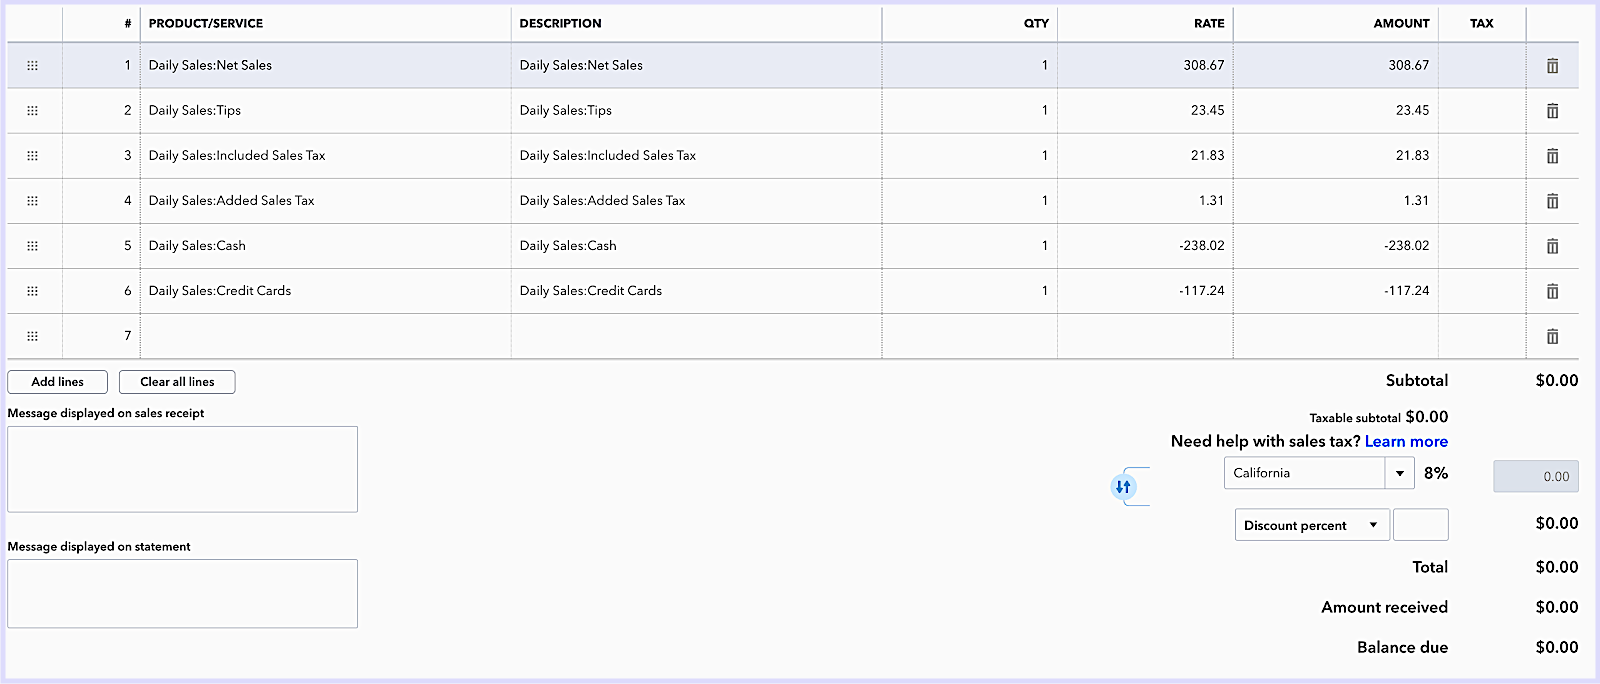This screenshot has width=1600, height=684.
Task: Click the sales receipt message box
Action: (182, 469)
